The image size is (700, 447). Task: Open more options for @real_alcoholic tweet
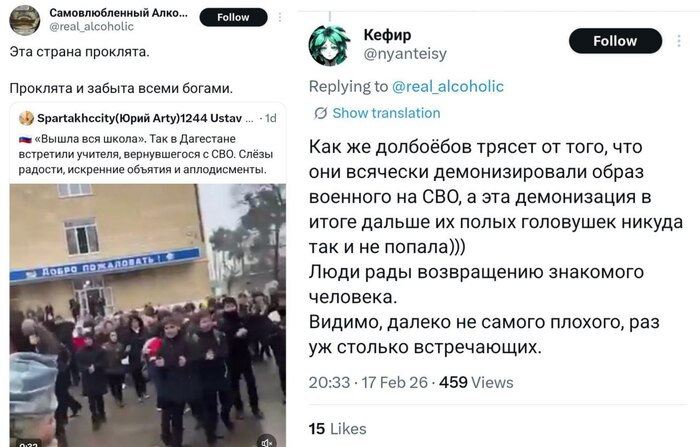coord(280,17)
